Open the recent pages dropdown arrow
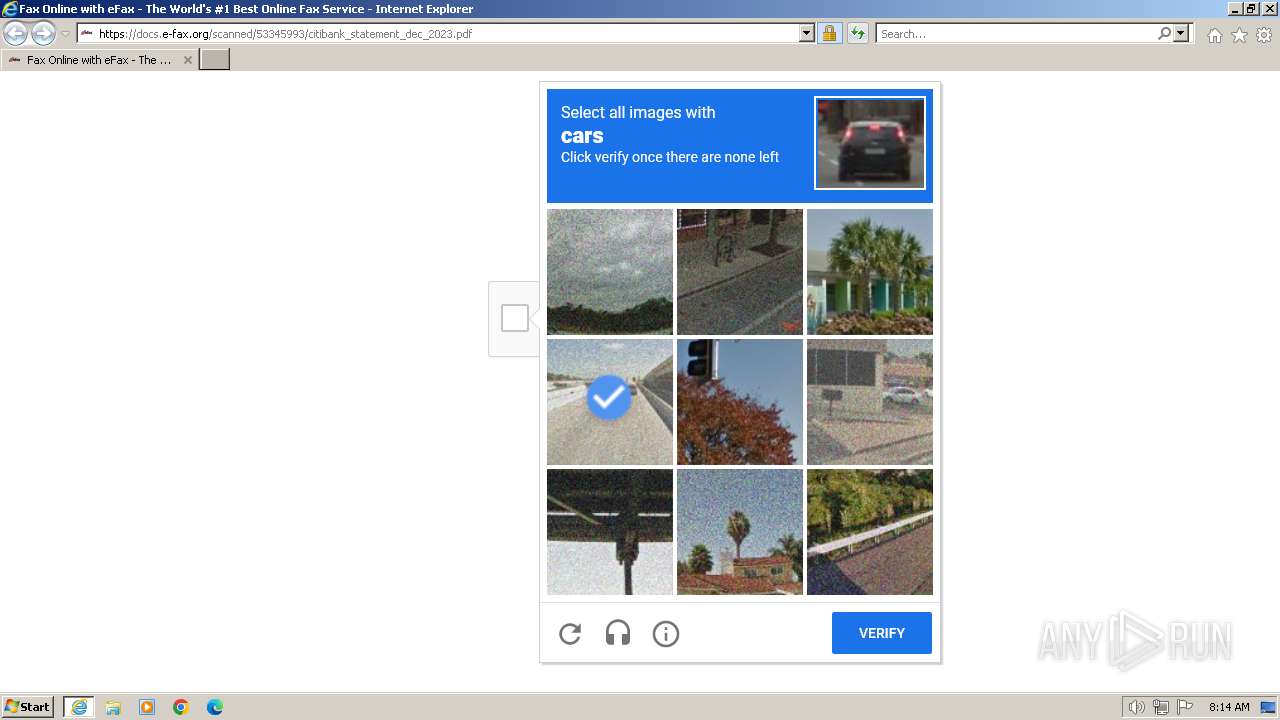The image size is (1280, 720). 65,34
